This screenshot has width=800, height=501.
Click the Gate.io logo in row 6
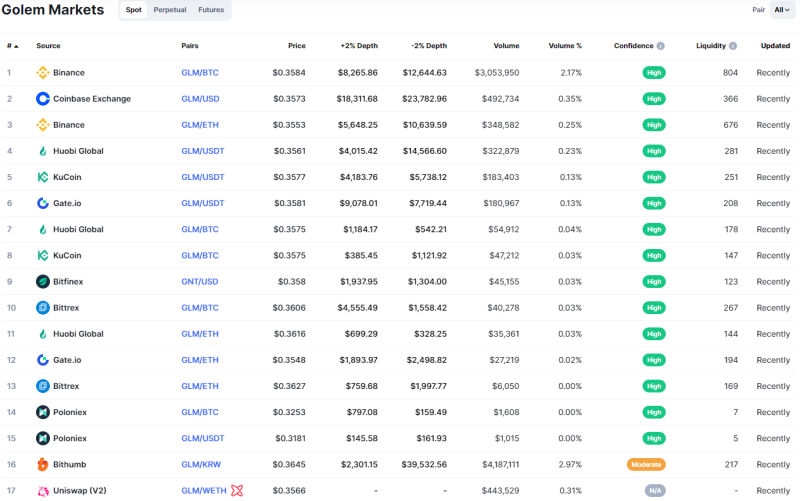[43, 203]
